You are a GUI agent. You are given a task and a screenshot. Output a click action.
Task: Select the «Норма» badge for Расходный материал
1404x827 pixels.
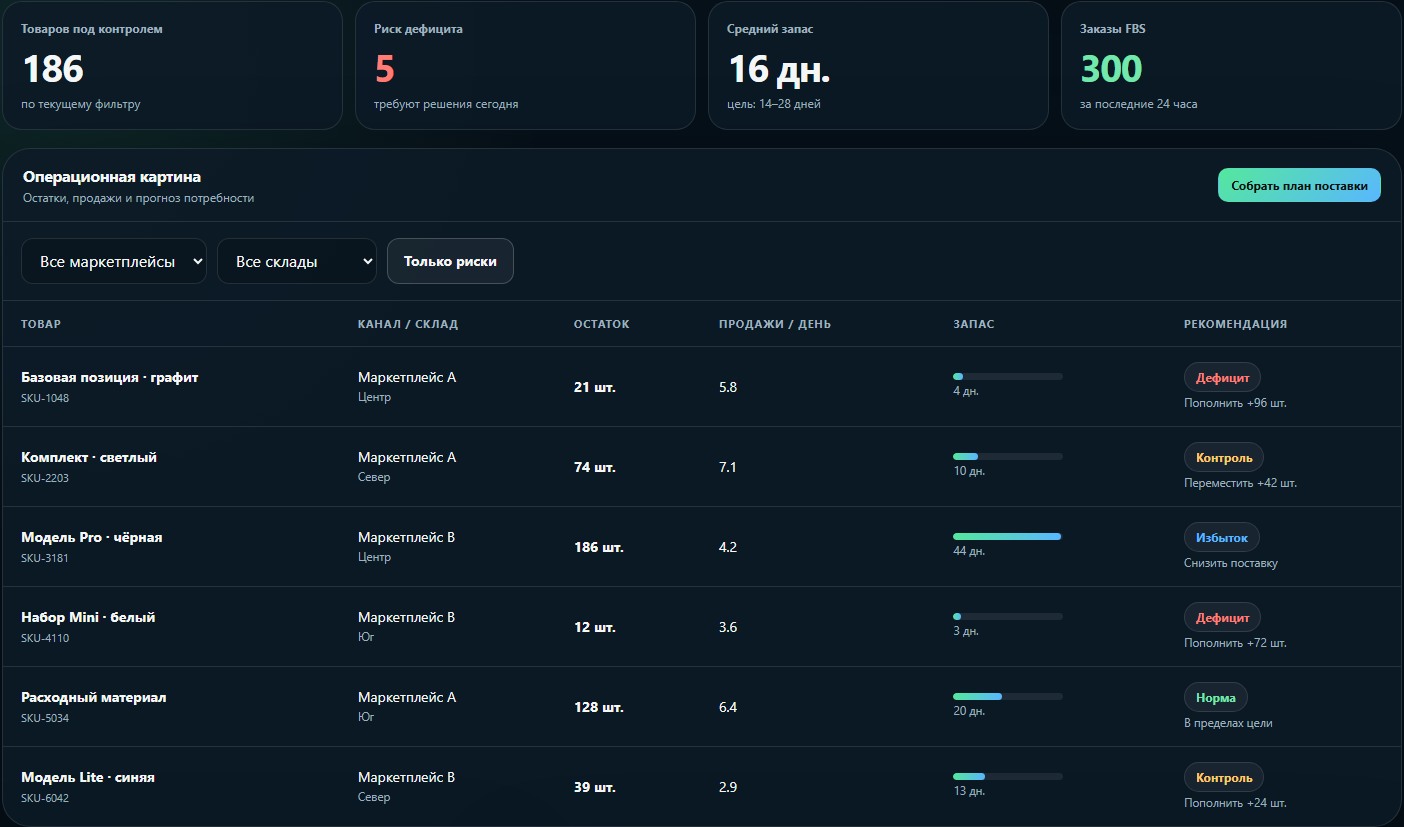[1216, 697]
